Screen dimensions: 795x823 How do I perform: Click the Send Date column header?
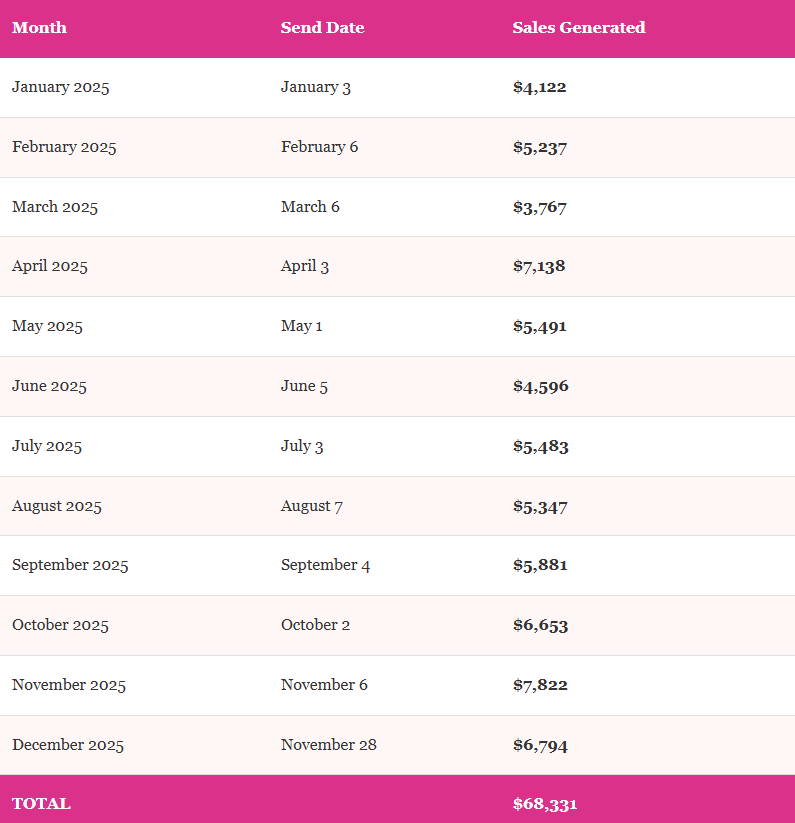pos(322,28)
